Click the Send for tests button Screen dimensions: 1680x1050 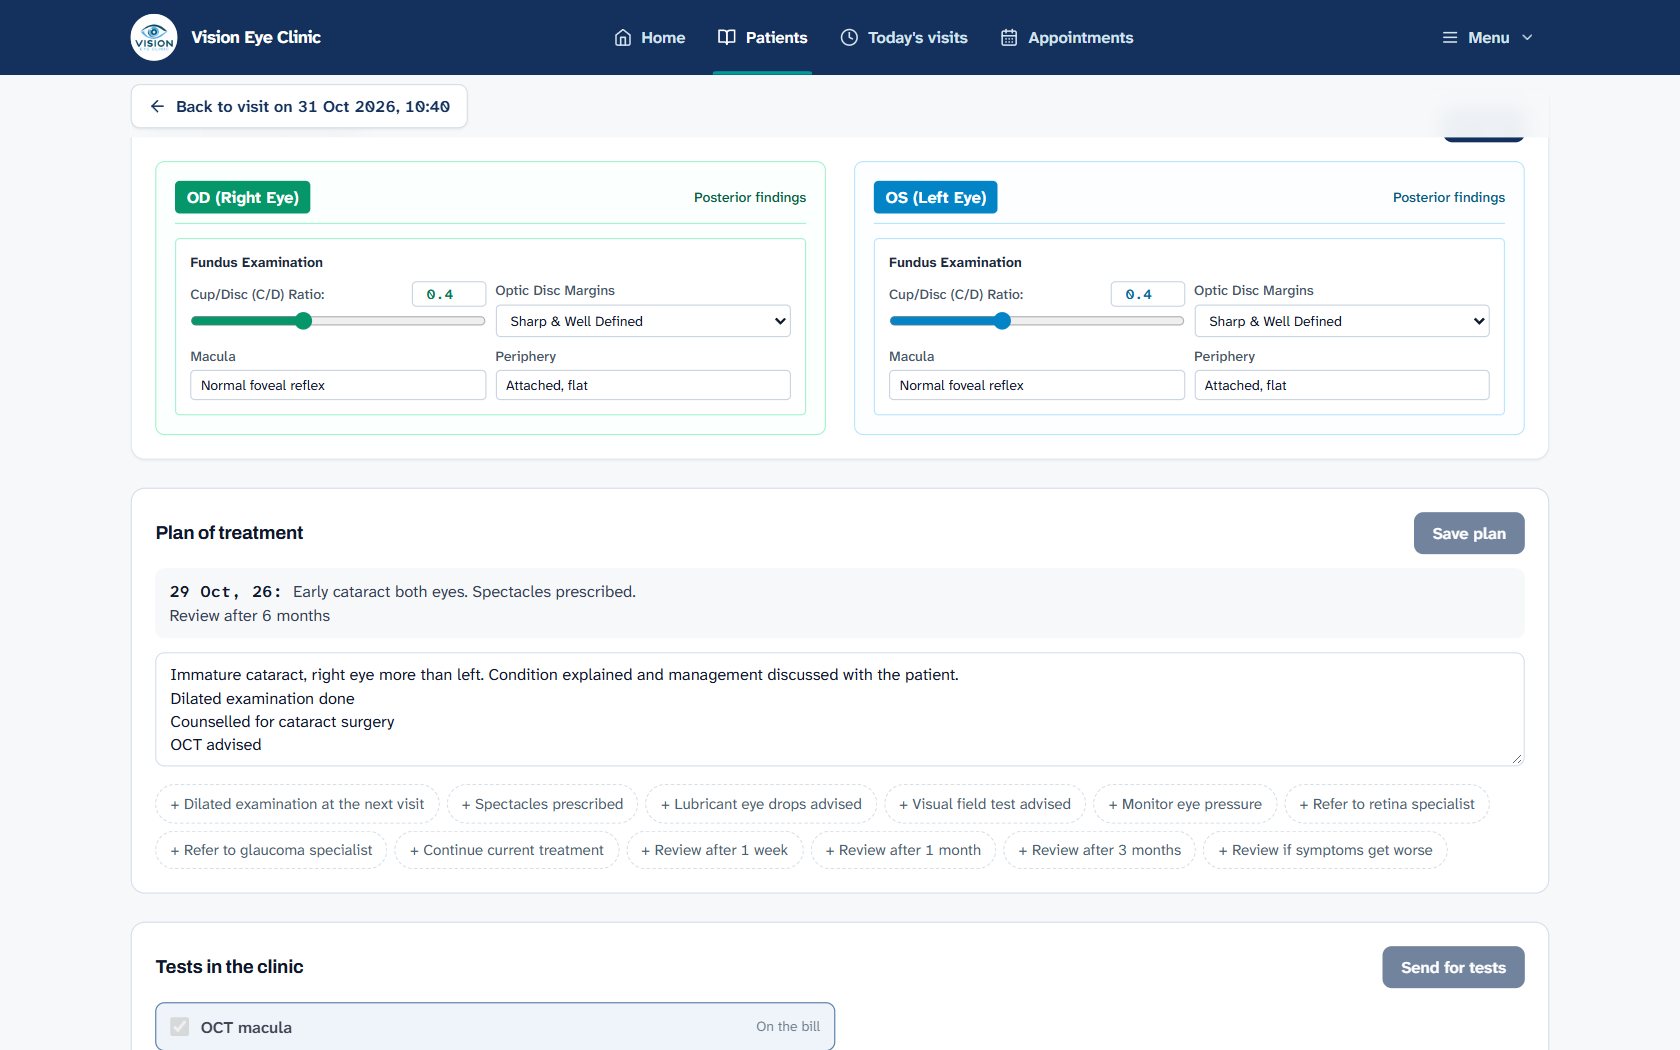(1453, 967)
